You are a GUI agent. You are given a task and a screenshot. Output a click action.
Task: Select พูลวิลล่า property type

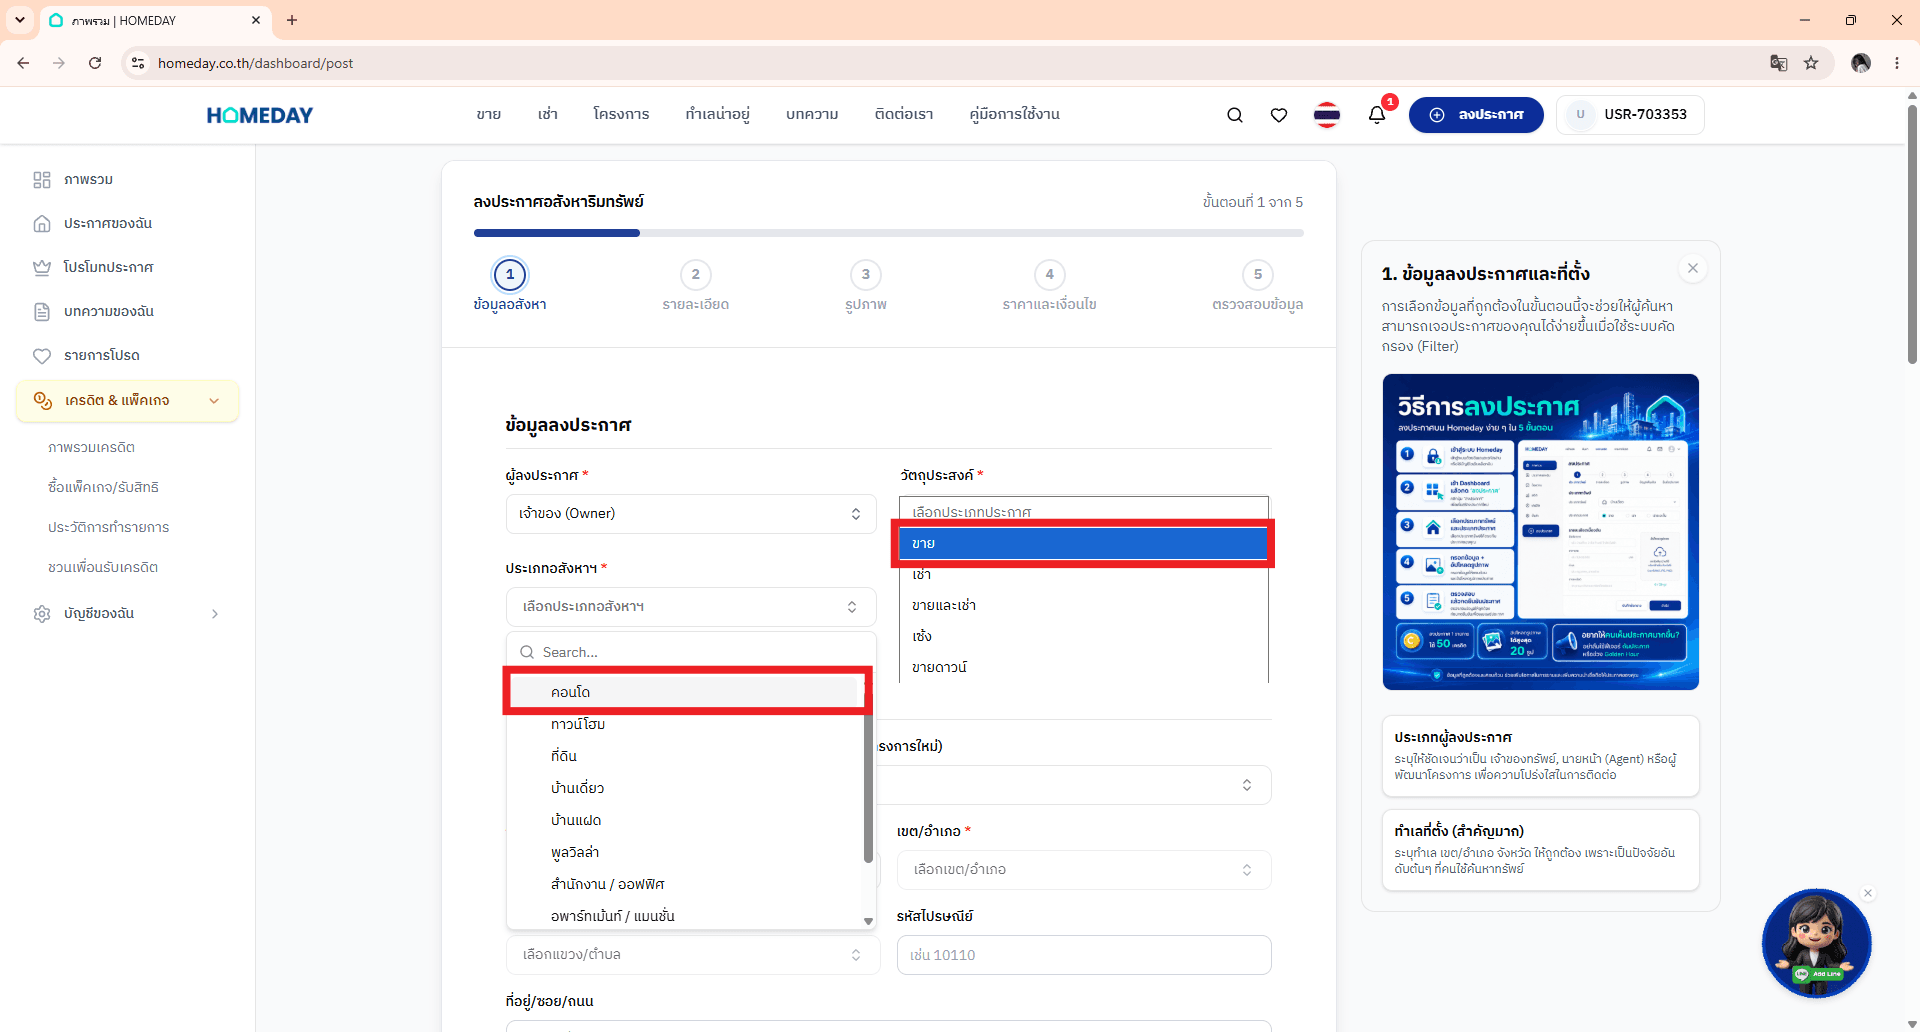(687, 852)
